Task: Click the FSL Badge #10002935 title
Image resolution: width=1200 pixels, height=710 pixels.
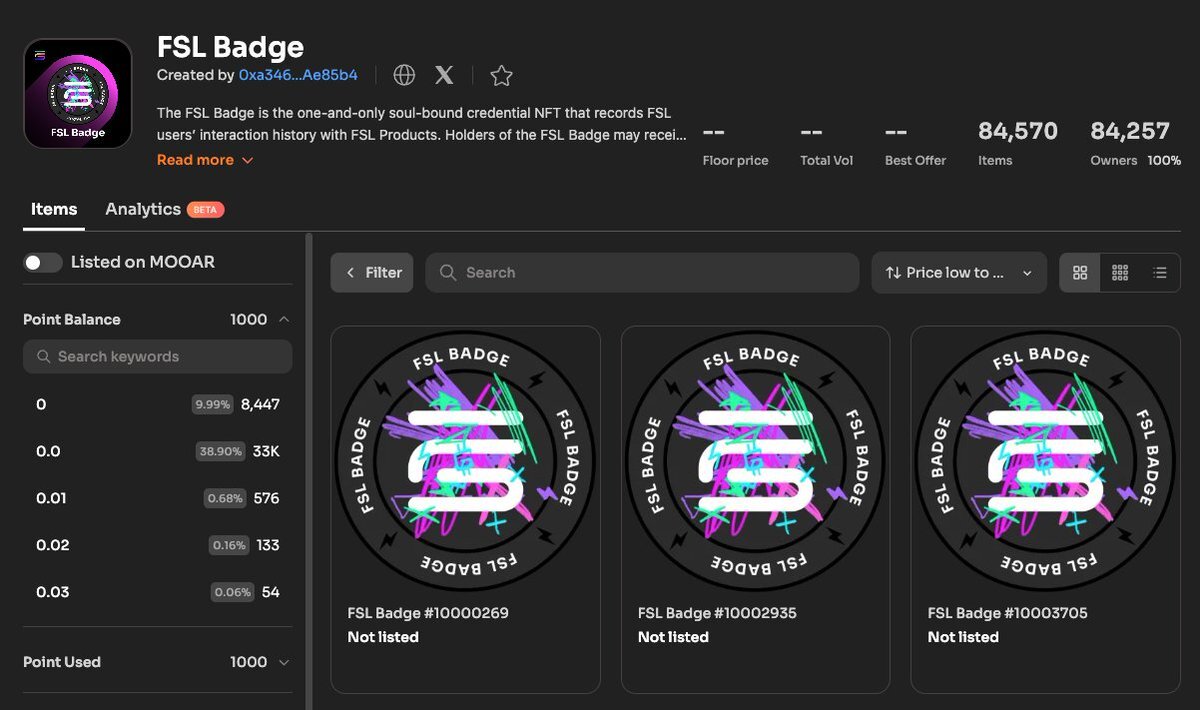Action: click(x=717, y=613)
